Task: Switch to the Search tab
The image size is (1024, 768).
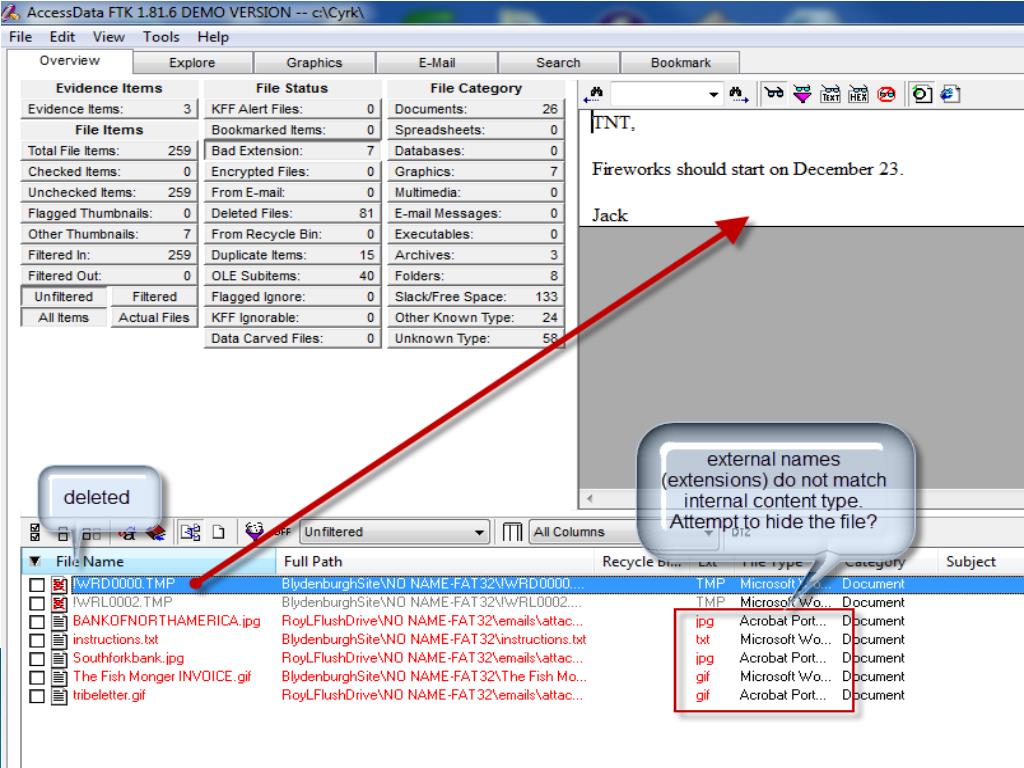Action: tap(558, 63)
